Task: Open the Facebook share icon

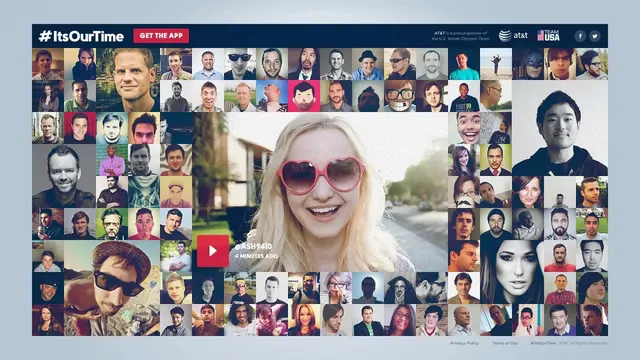Action: pyautogui.click(x=580, y=36)
